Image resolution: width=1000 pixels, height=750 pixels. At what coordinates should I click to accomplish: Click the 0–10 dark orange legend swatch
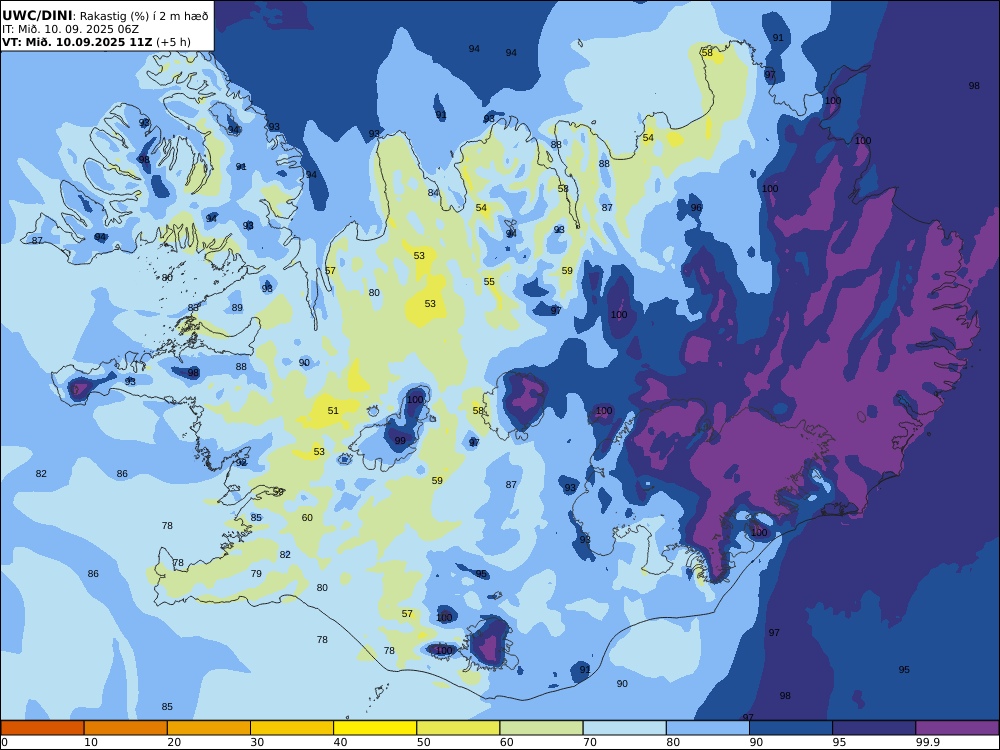(42, 728)
